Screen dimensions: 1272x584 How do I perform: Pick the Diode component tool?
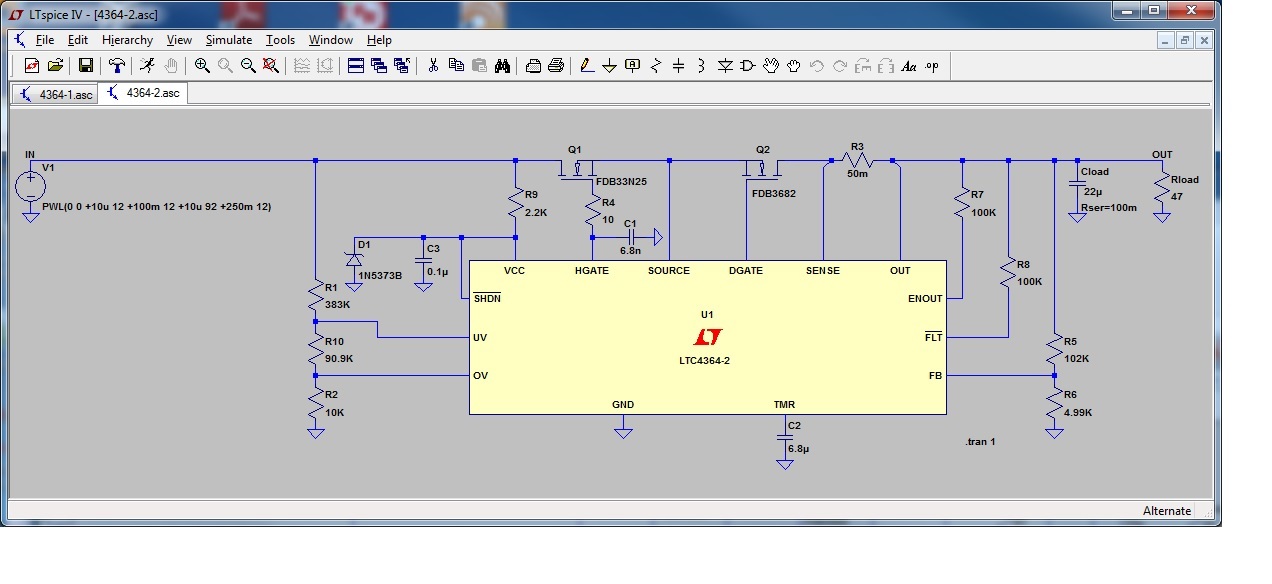click(x=725, y=66)
